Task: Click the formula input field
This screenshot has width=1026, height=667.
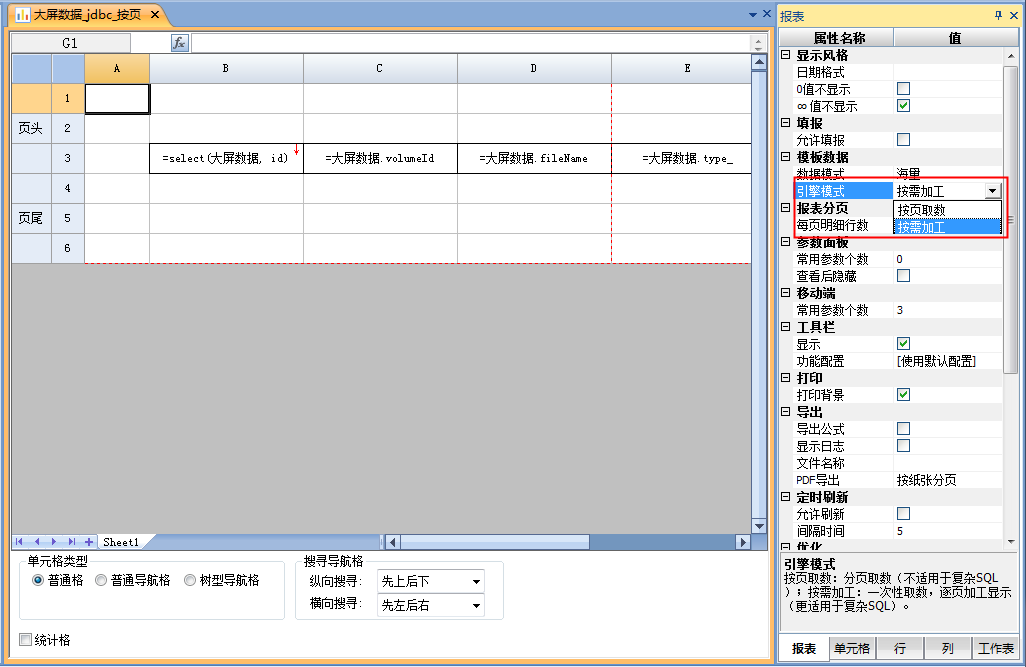Action: [x=470, y=43]
